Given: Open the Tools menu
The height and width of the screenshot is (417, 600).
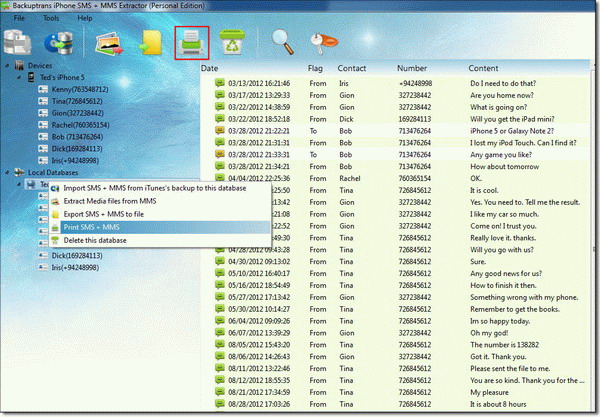Looking at the screenshot, I should pyautogui.click(x=51, y=18).
